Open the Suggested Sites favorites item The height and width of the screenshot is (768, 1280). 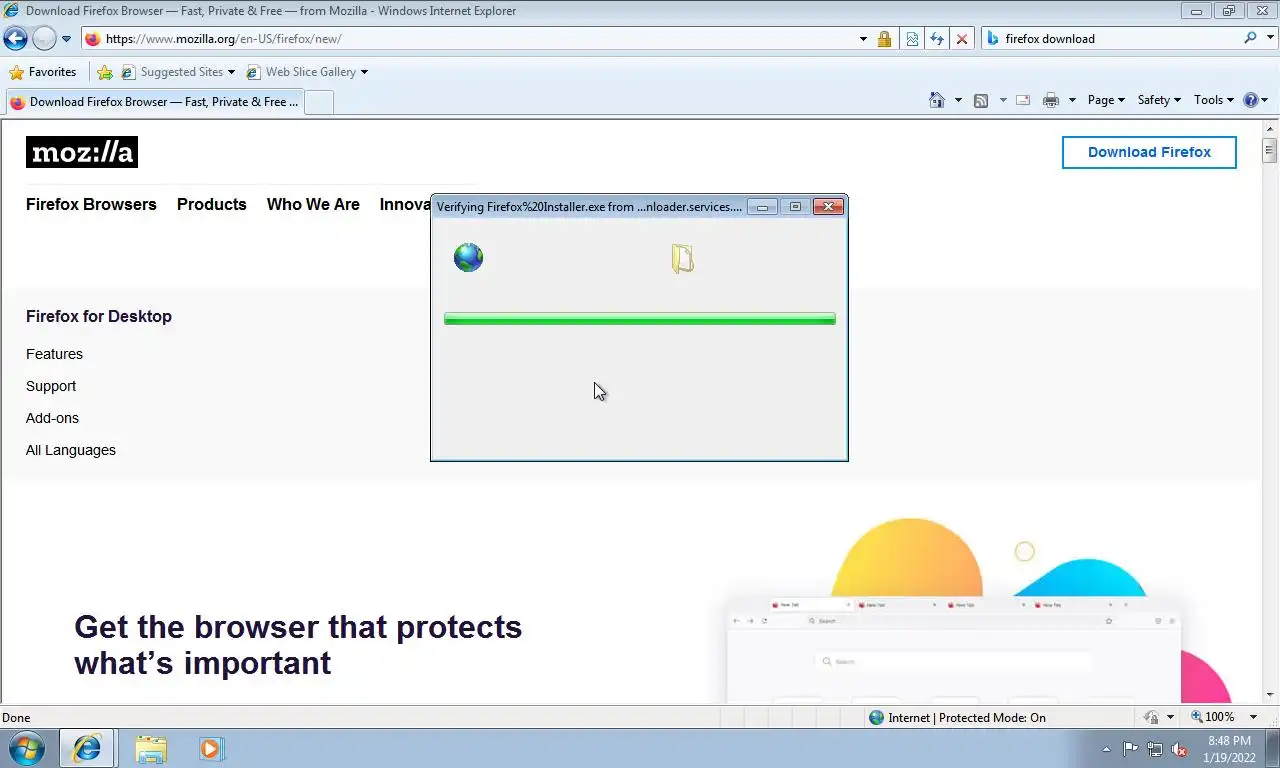178,72
